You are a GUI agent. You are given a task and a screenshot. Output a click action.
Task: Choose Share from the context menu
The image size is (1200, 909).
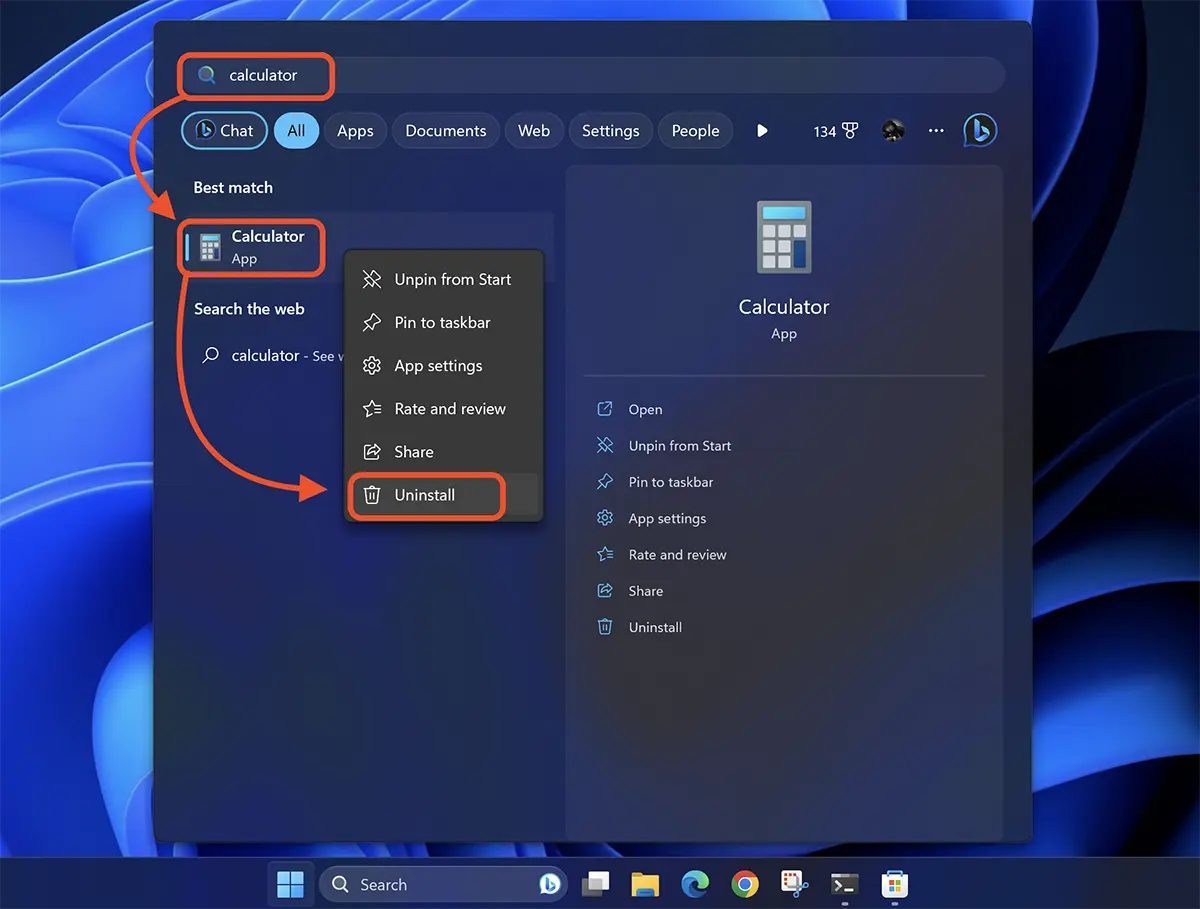[x=444, y=452]
